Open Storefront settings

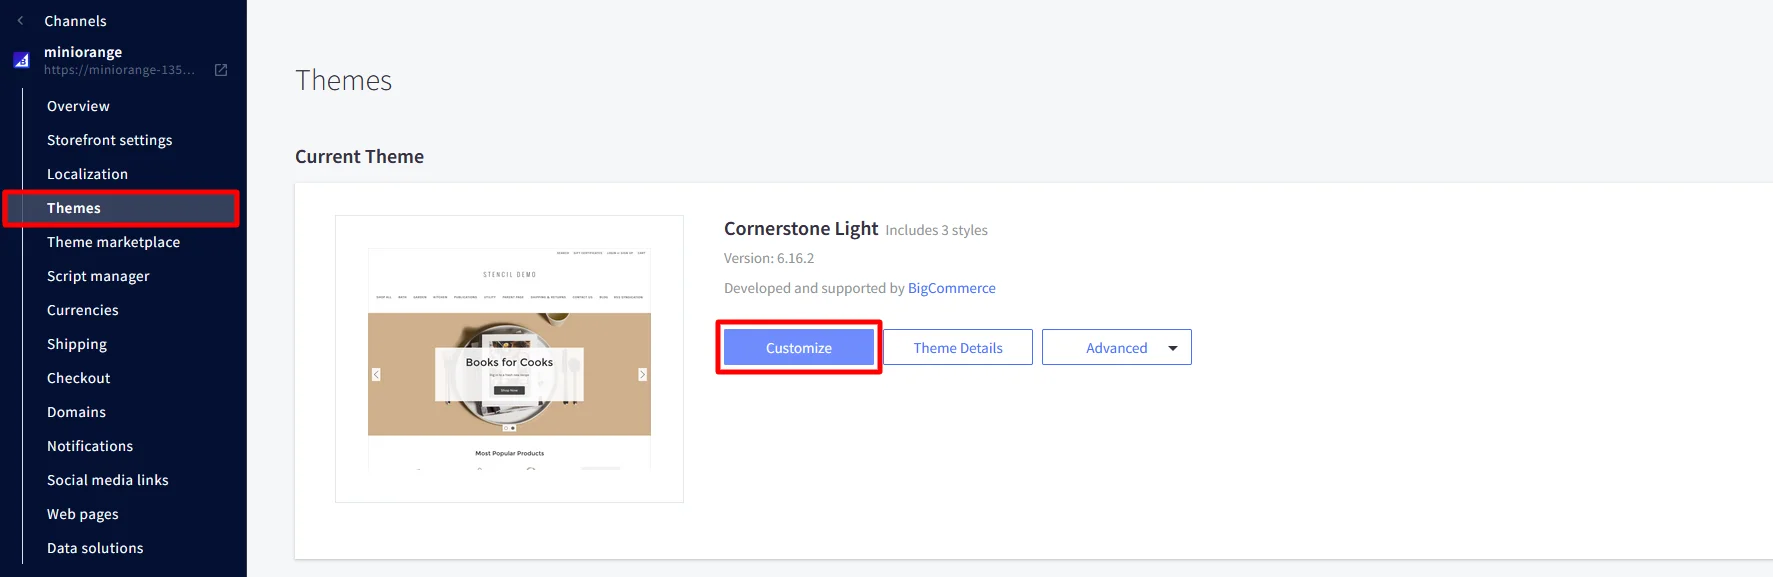(109, 140)
